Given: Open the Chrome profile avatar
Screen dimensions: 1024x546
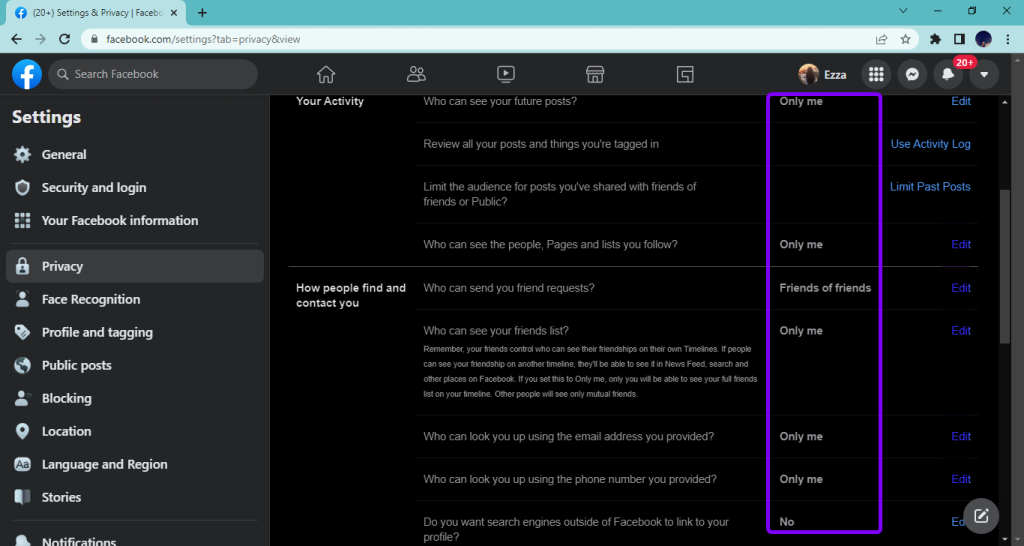Looking at the screenshot, I should coord(984,39).
